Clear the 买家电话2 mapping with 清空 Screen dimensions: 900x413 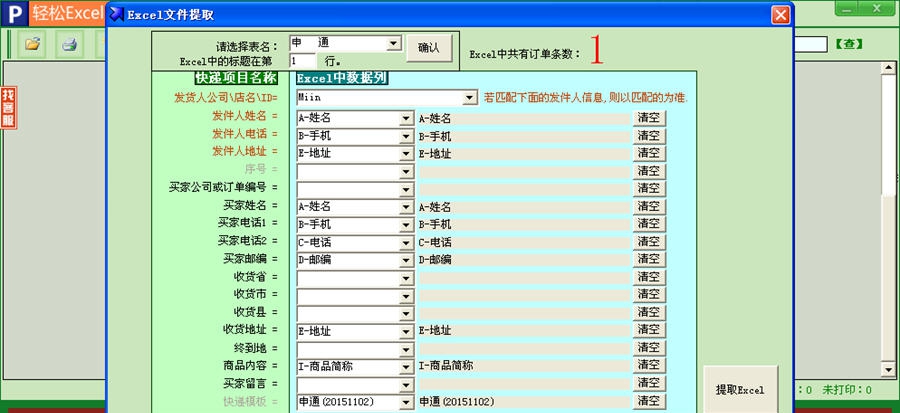tap(649, 242)
